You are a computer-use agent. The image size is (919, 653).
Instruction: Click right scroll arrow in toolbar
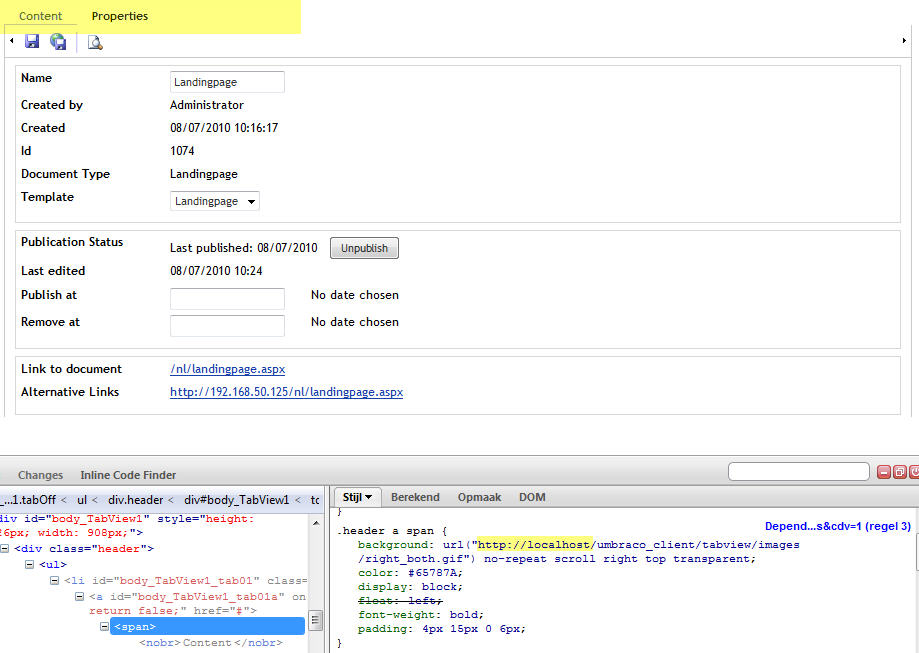pos(904,41)
